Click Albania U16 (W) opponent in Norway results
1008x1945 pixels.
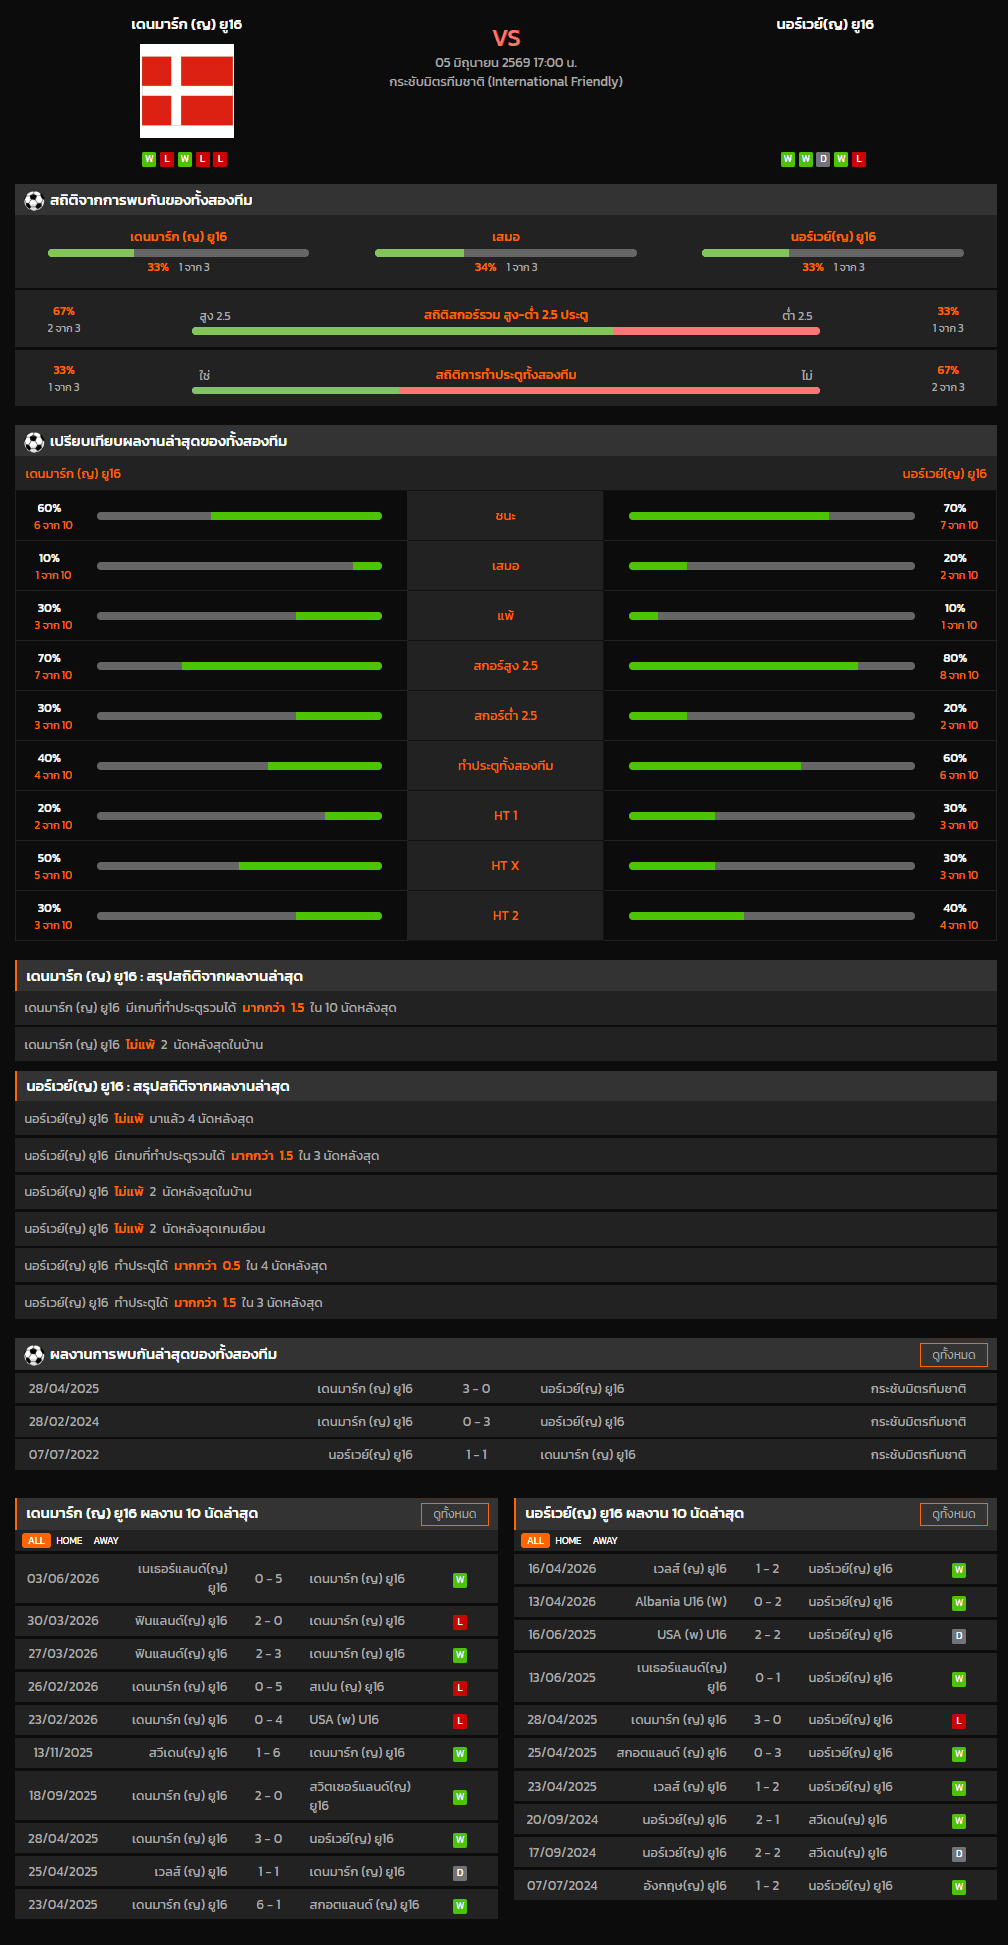tap(681, 1602)
